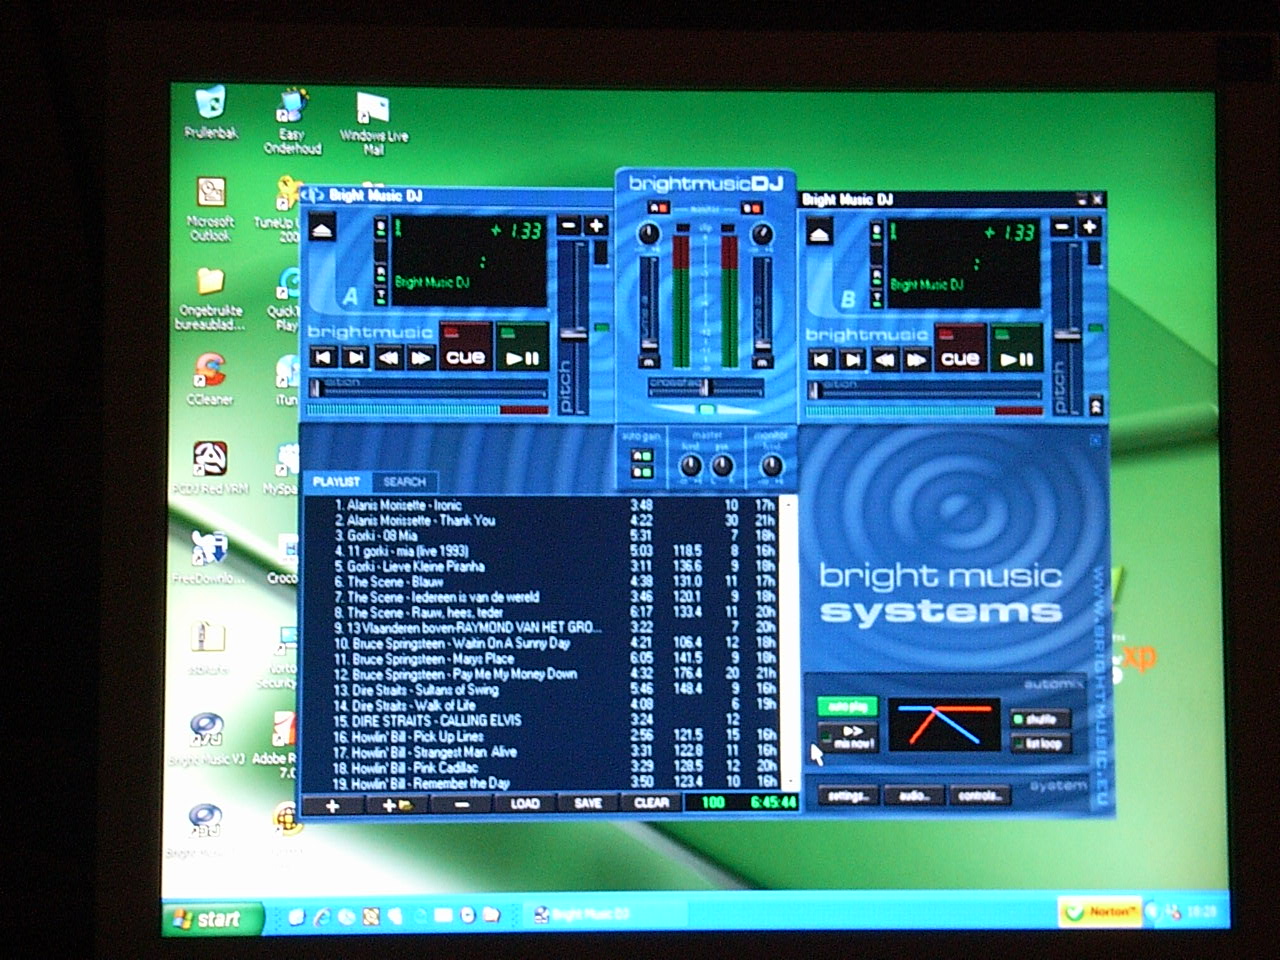Decrease pitch with deck A minus button
Screen dimensions: 1280x960
click(569, 226)
